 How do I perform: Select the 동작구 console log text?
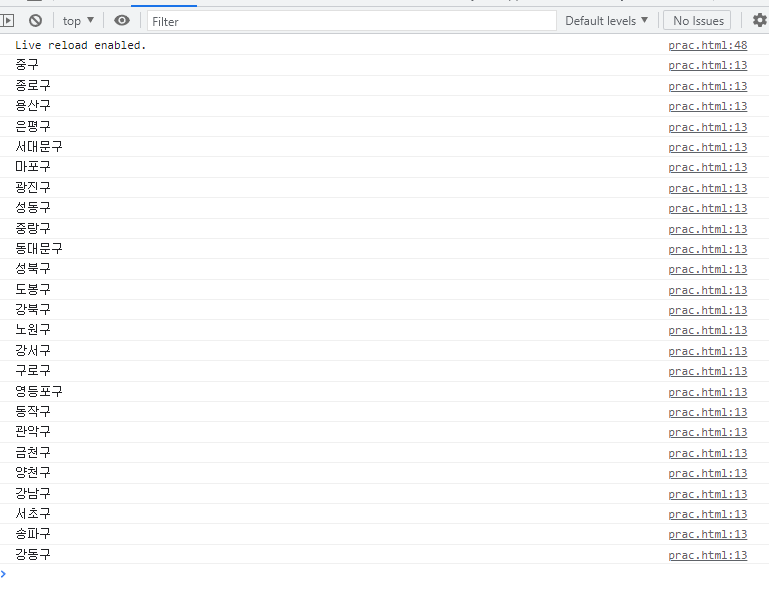click(32, 411)
